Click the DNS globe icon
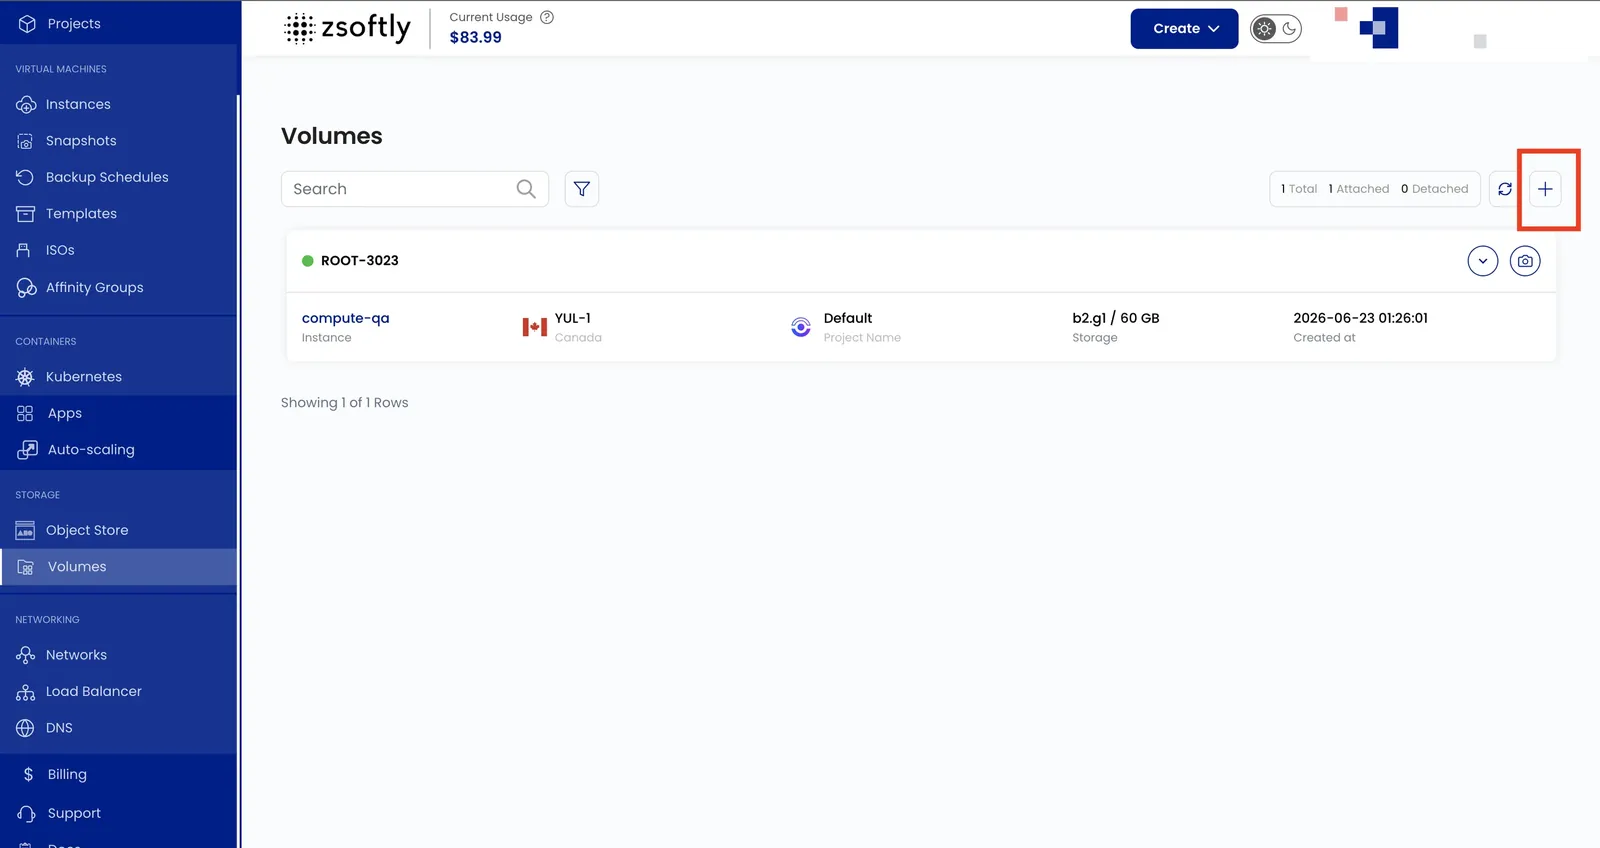This screenshot has height=848, width=1600. tap(26, 728)
